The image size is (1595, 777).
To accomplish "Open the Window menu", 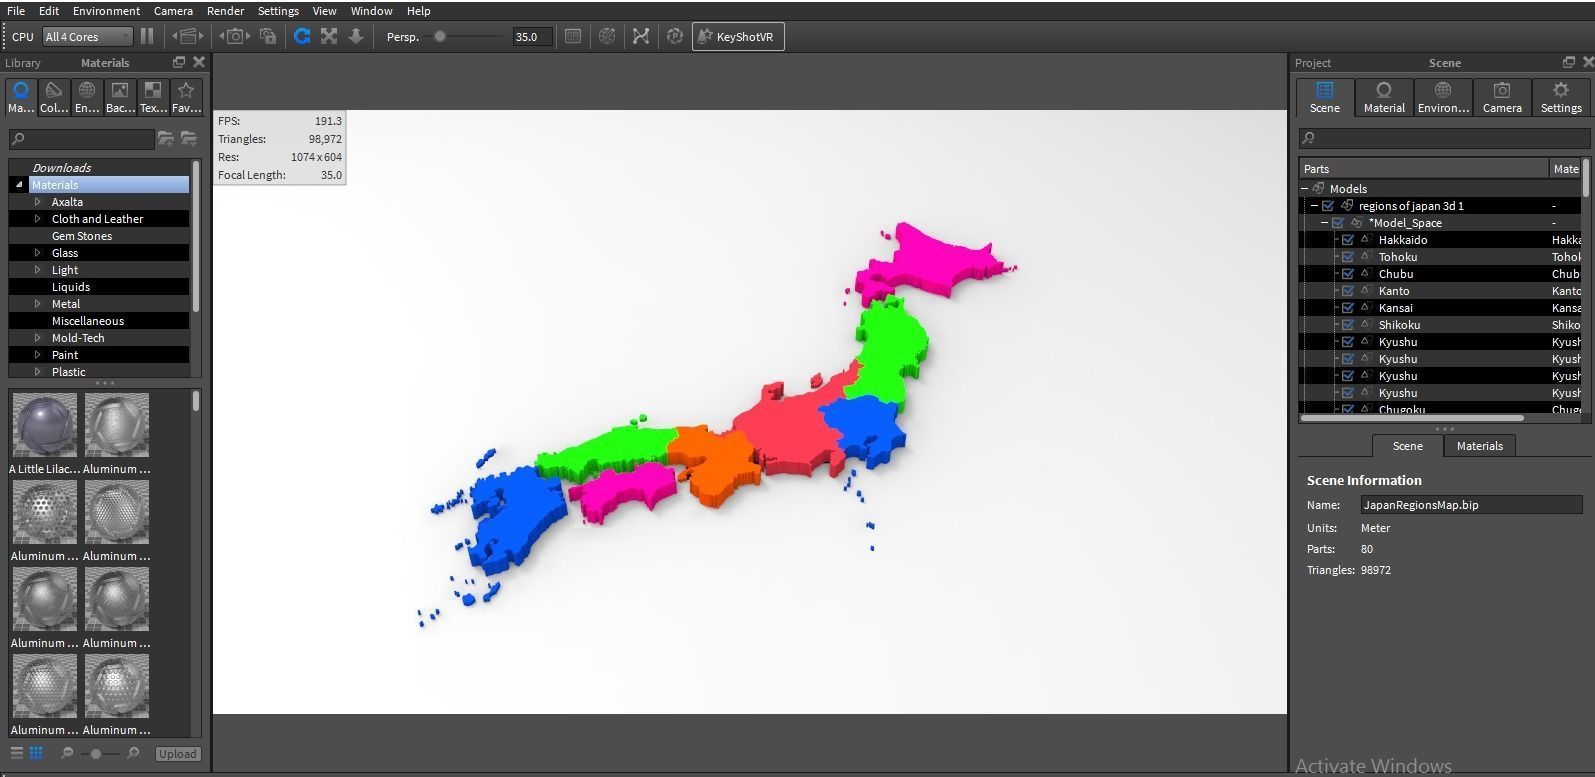I will pyautogui.click(x=371, y=11).
